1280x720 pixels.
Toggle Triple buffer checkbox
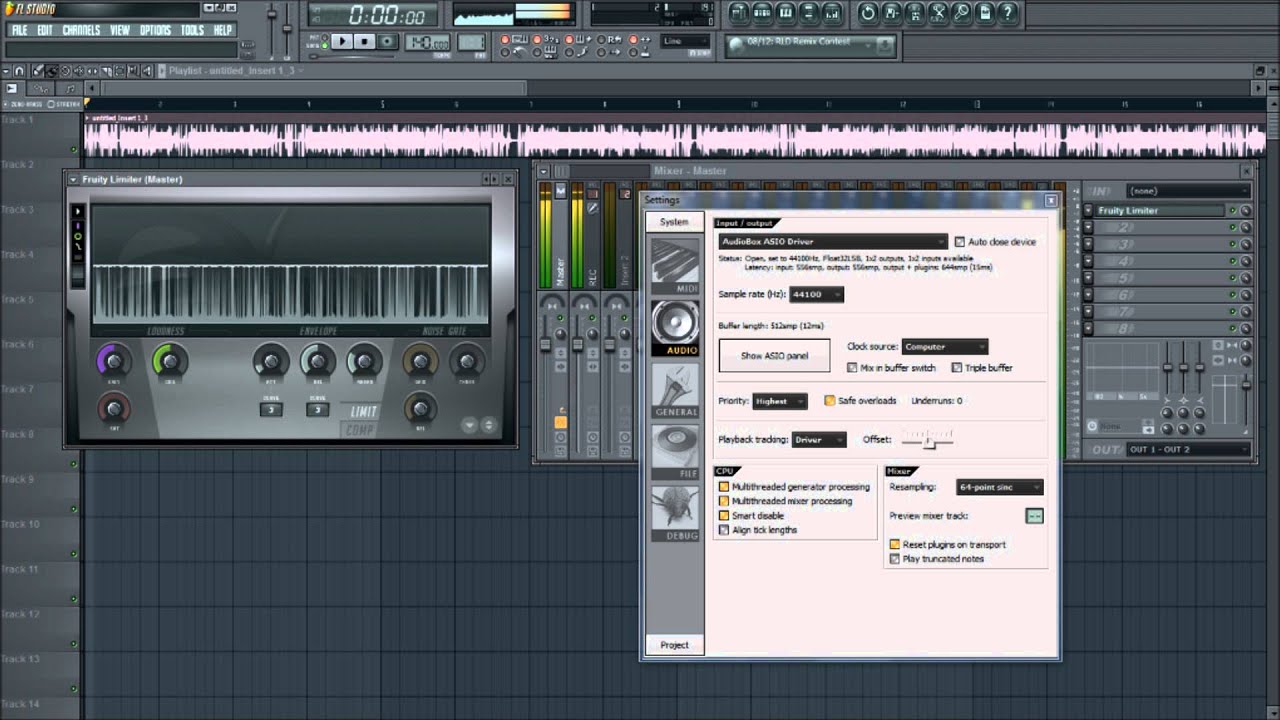[957, 368]
